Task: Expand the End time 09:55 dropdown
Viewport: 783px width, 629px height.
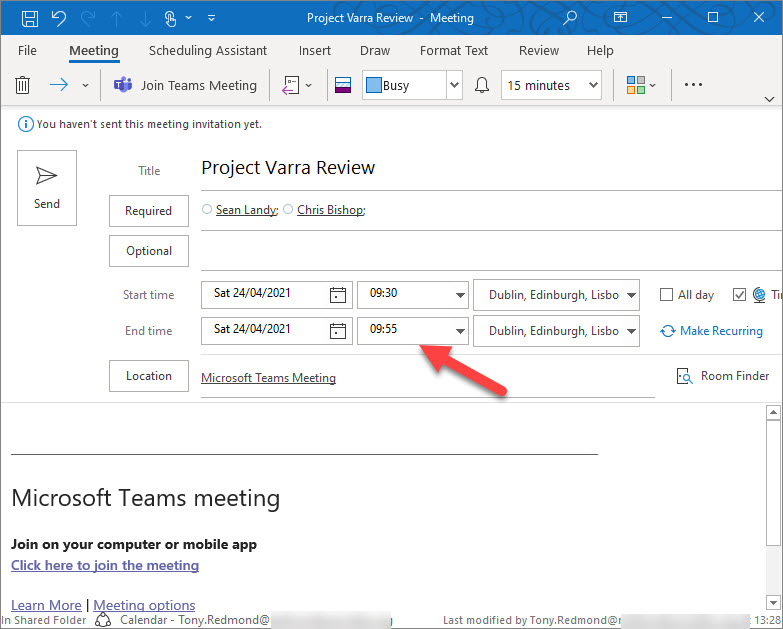Action: [x=460, y=331]
